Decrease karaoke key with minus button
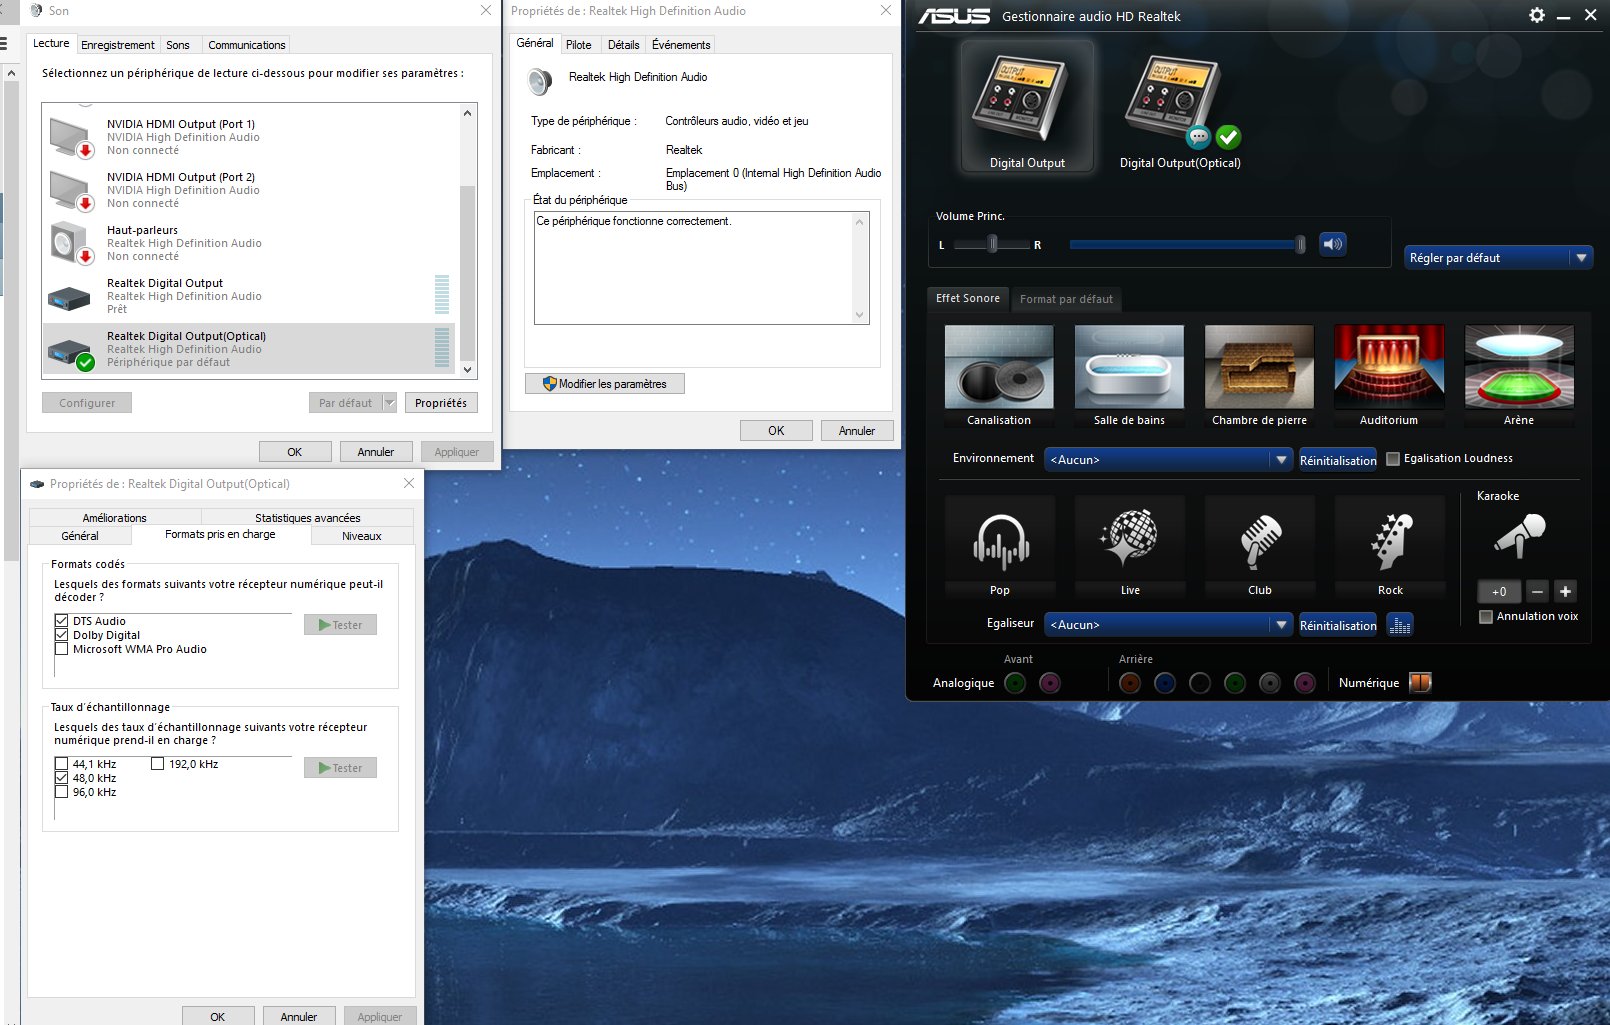This screenshot has height=1025, width=1610. point(1538,591)
